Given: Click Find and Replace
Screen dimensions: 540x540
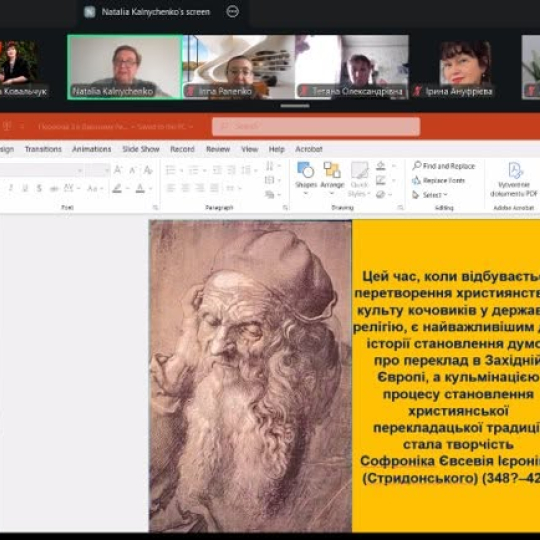Looking at the screenshot, I should point(444,166).
